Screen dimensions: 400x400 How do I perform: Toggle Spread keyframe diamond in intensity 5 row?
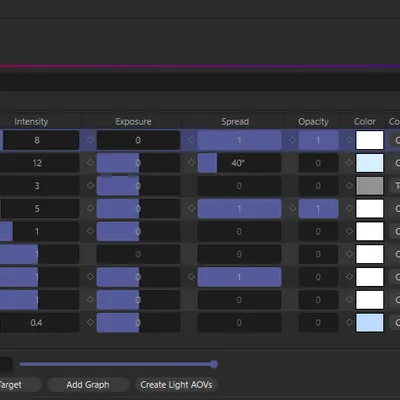(191, 208)
